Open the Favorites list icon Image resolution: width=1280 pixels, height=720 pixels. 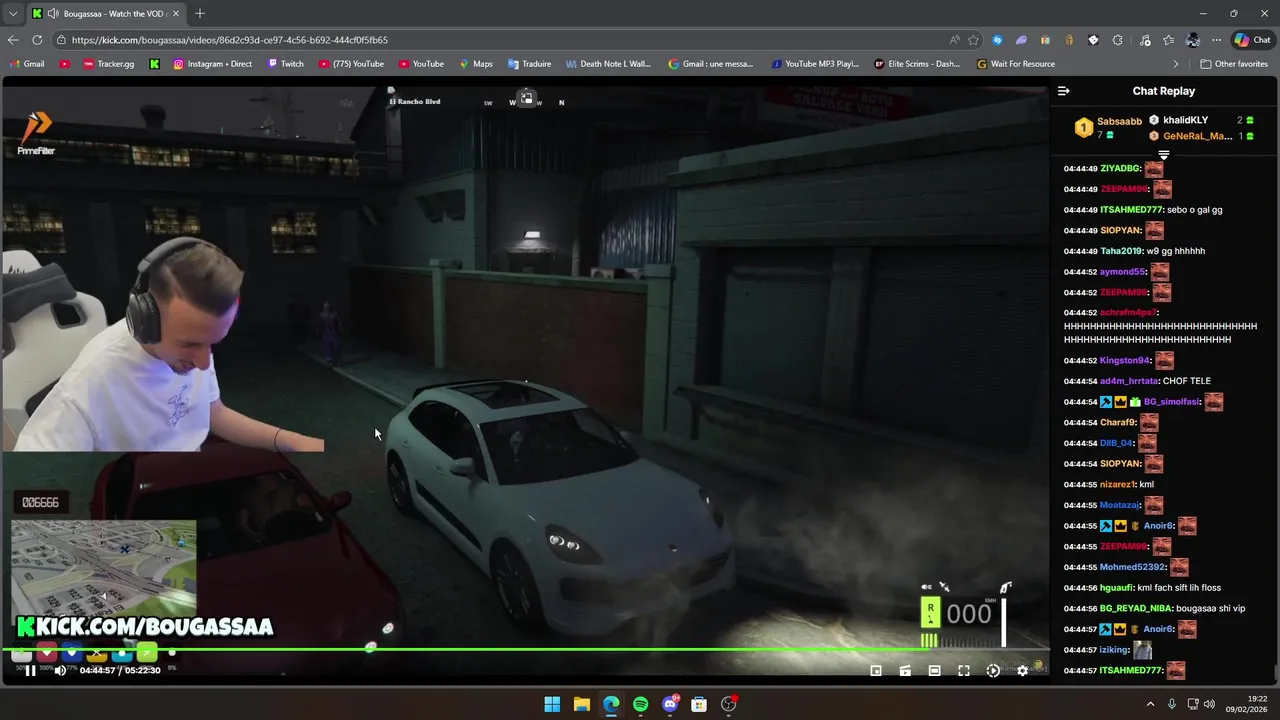1168,40
